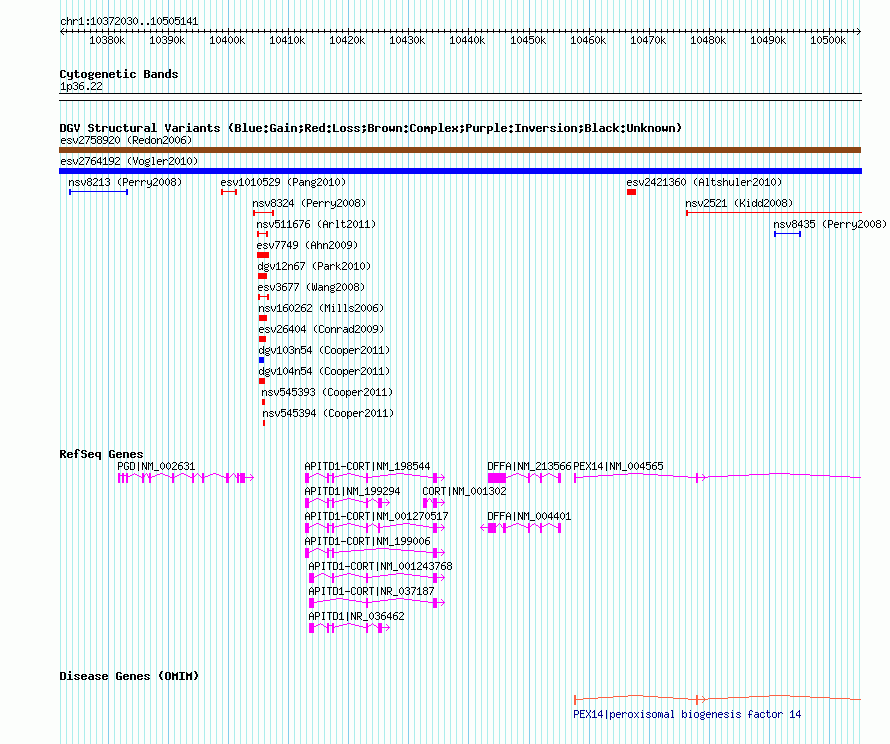The width and height of the screenshot is (890, 744).
Task: Click the 10380k ruler position
Action: pos(107,40)
